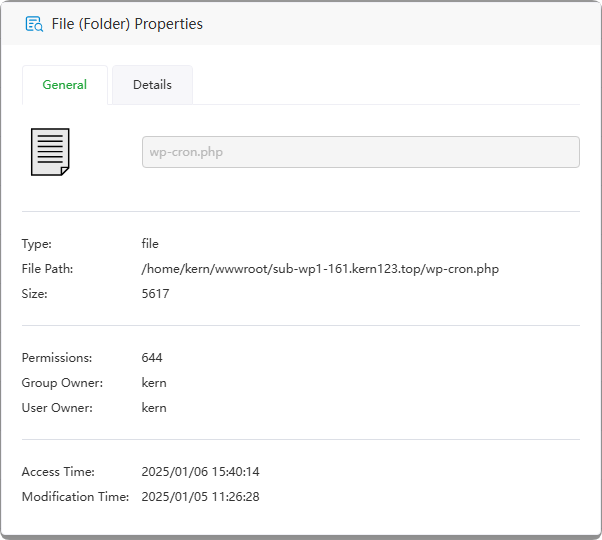Click the size value 5617
The image size is (602, 540).
(156, 294)
